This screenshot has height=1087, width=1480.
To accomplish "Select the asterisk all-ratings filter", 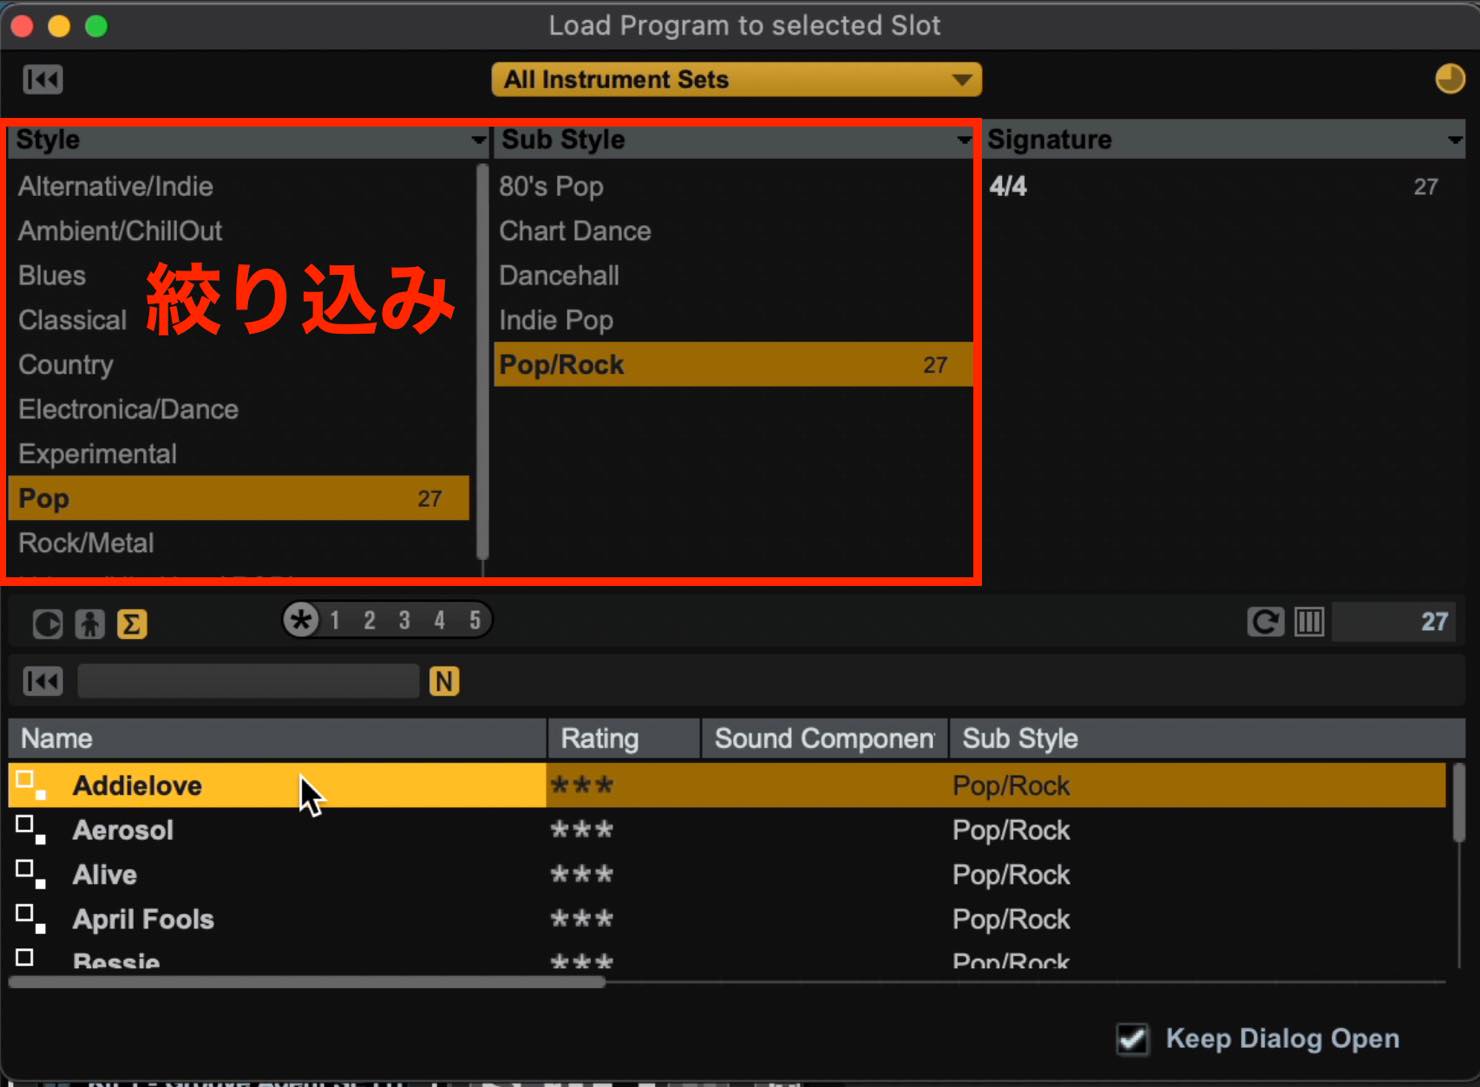I will tap(301, 620).
